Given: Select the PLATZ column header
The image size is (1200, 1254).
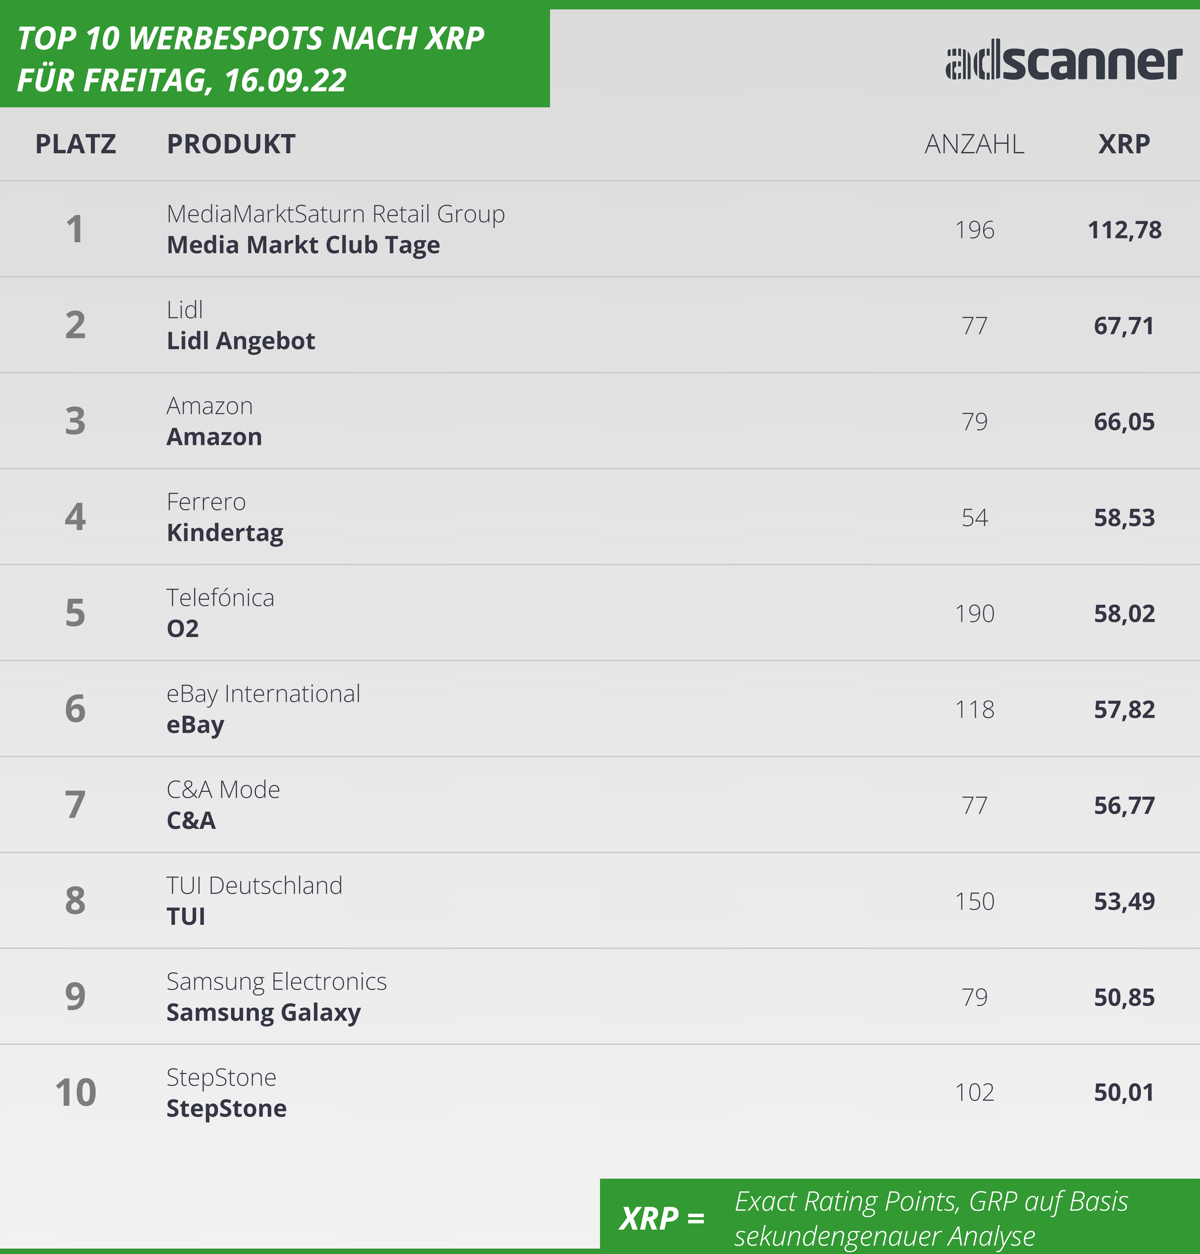Looking at the screenshot, I should coord(76,144).
